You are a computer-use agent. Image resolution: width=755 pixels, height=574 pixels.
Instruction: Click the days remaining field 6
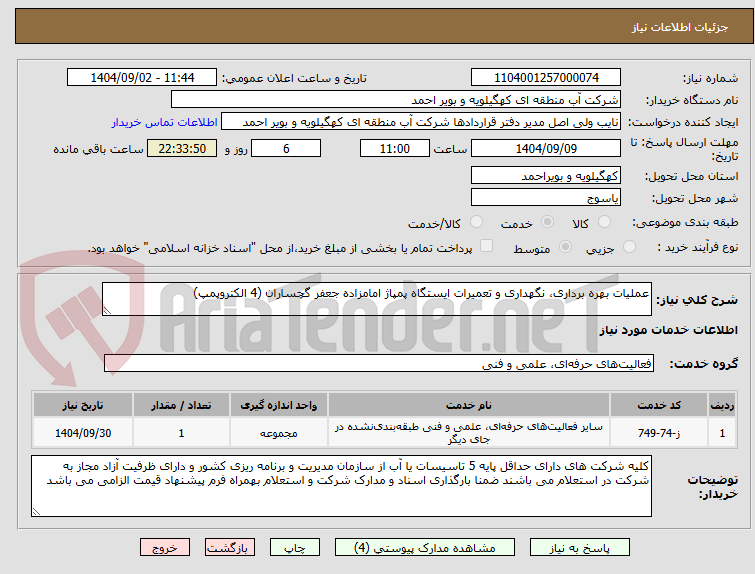click(286, 148)
